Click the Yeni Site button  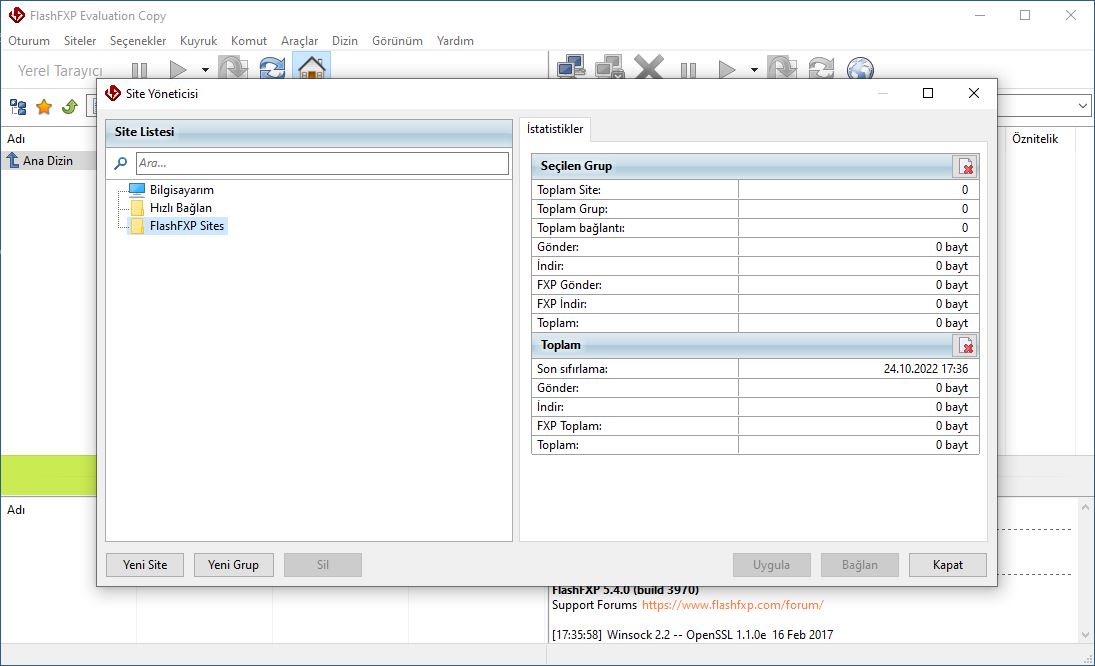145,565
